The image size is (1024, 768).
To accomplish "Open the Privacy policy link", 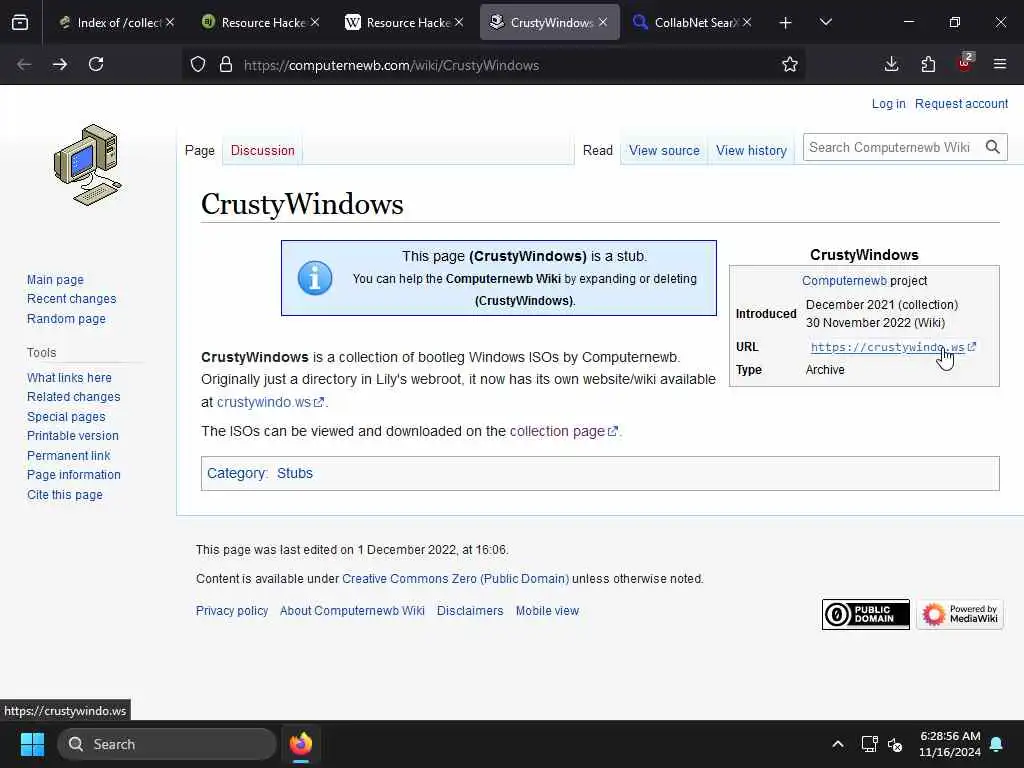I will click(x=232, y=611).
